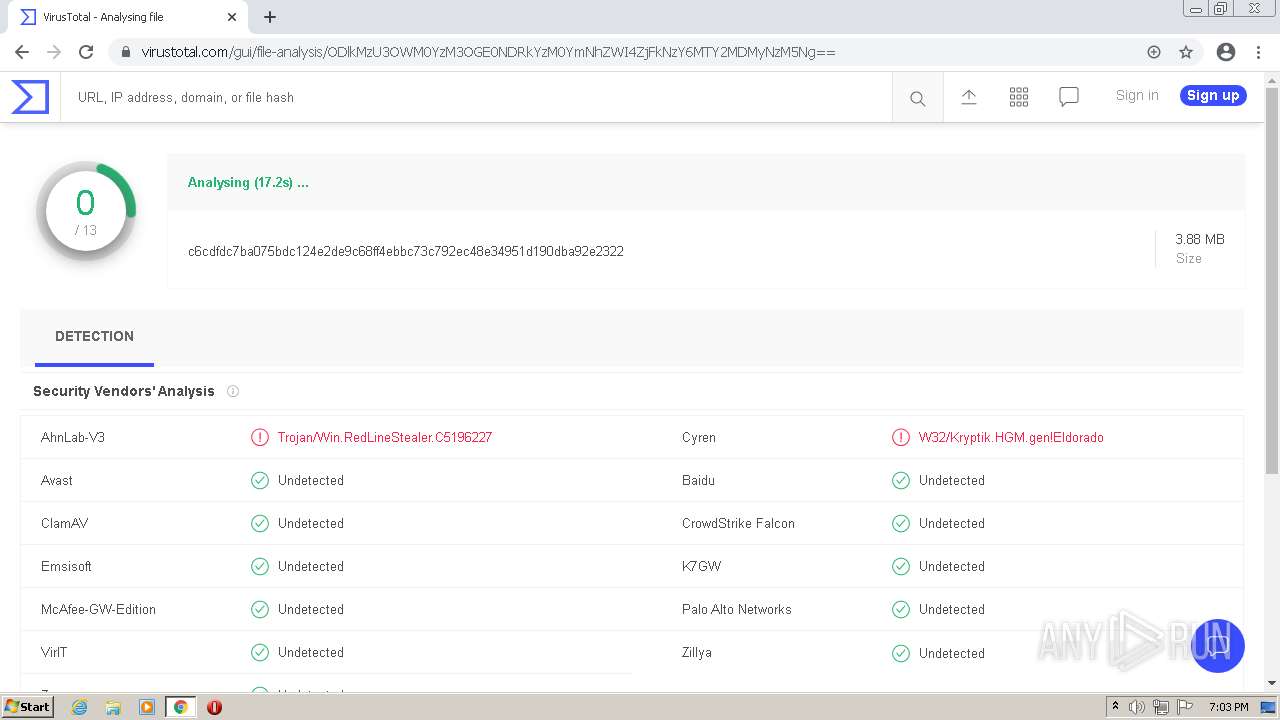Click the system clock showing 7:03 PM
This screenshot has height=720, width=1280.
tap(1229, 707)
